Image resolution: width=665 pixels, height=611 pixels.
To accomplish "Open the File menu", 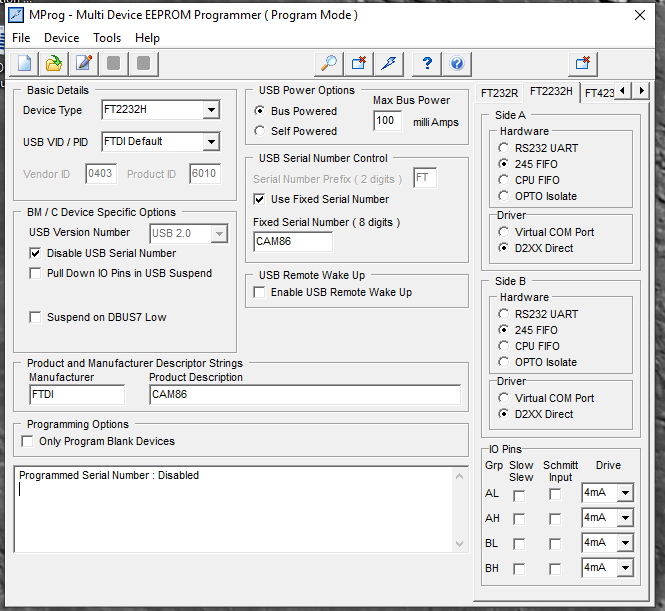I will [x=21, y=38].
